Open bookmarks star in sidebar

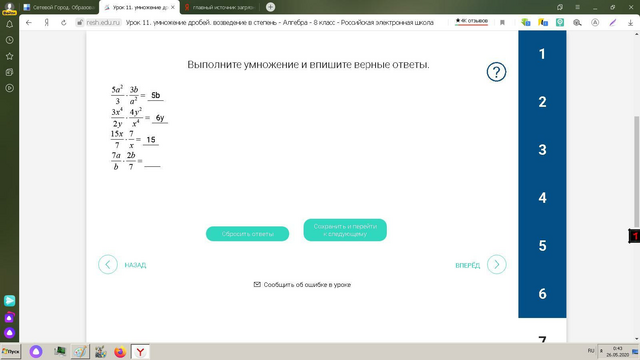9,56
